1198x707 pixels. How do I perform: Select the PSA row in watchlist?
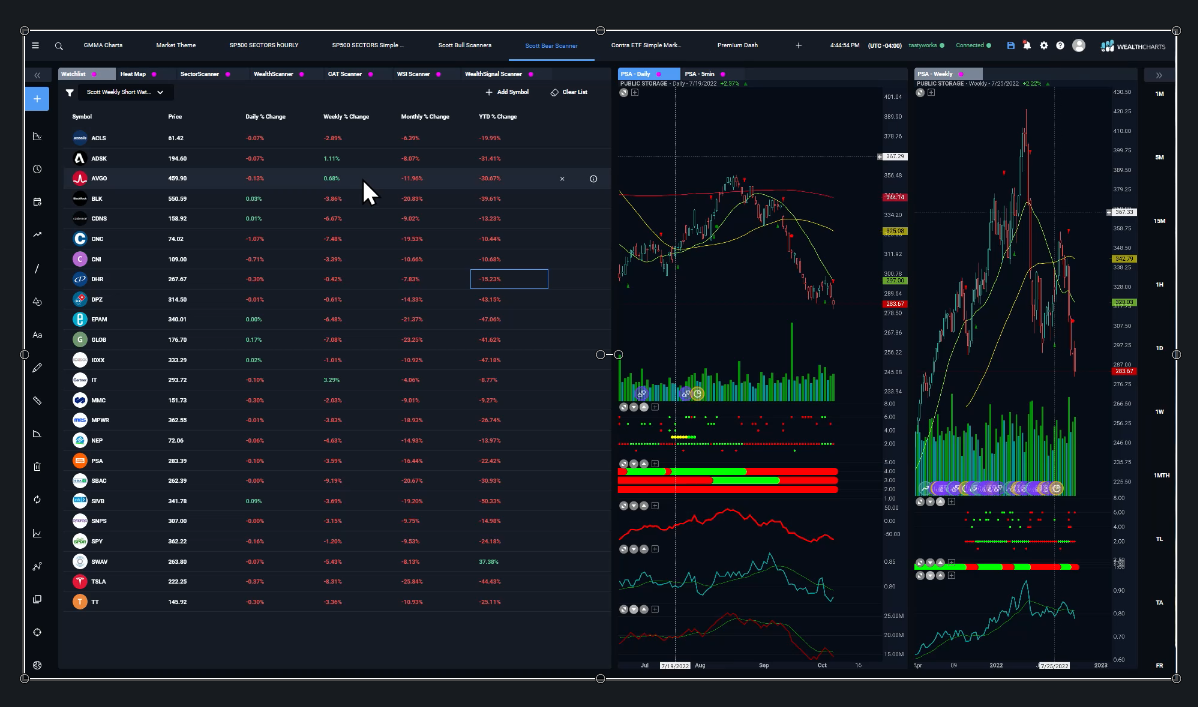point(336,461)
